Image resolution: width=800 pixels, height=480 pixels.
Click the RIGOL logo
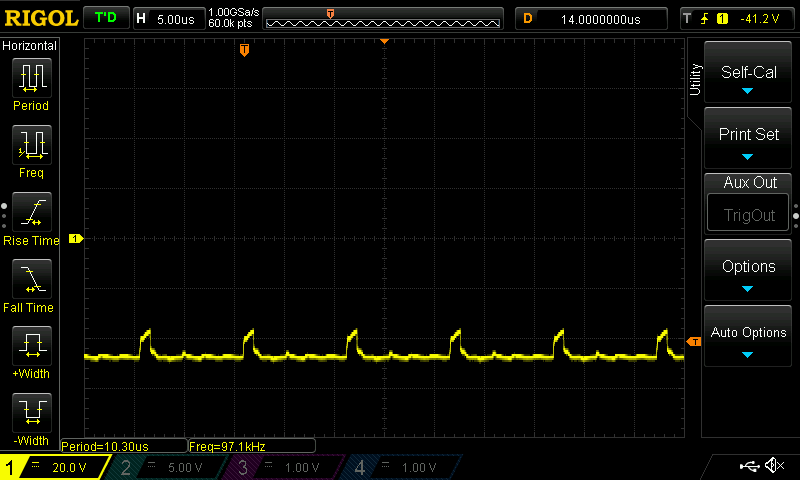click(41, 18)
